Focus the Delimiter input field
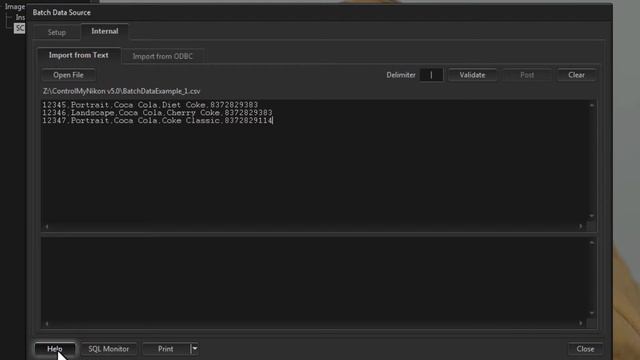 (431, 75)
